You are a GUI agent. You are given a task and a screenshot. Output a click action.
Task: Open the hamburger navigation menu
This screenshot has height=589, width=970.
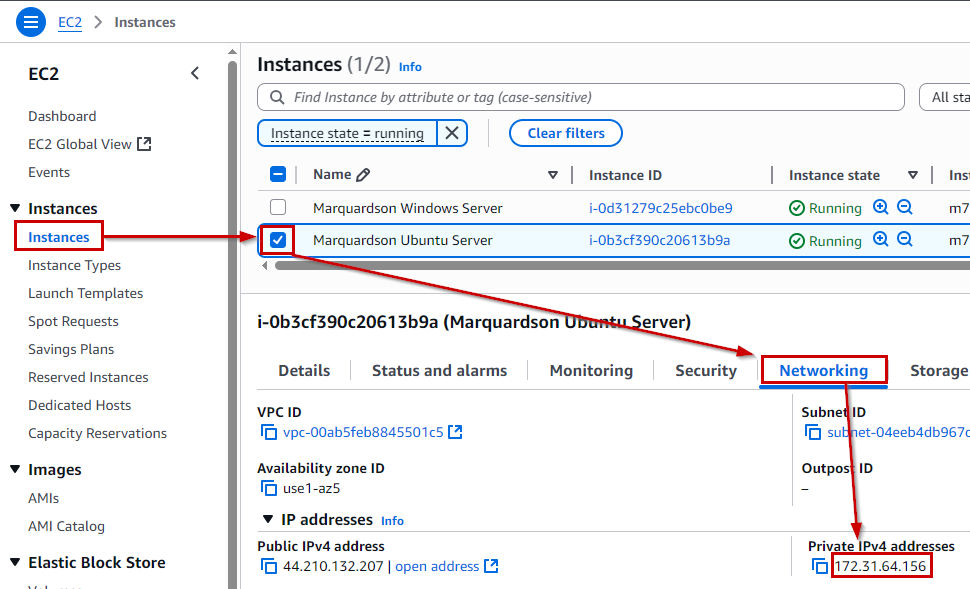[x=31, y=21]
